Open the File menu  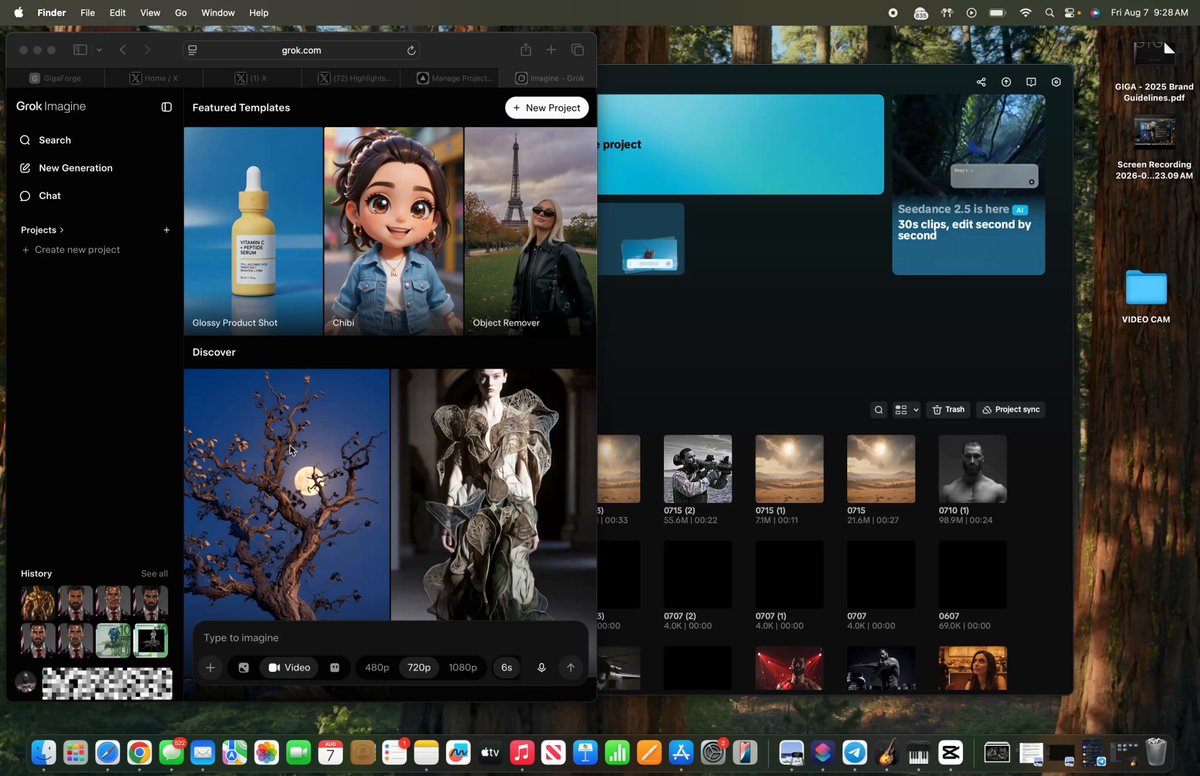[88, 13]
